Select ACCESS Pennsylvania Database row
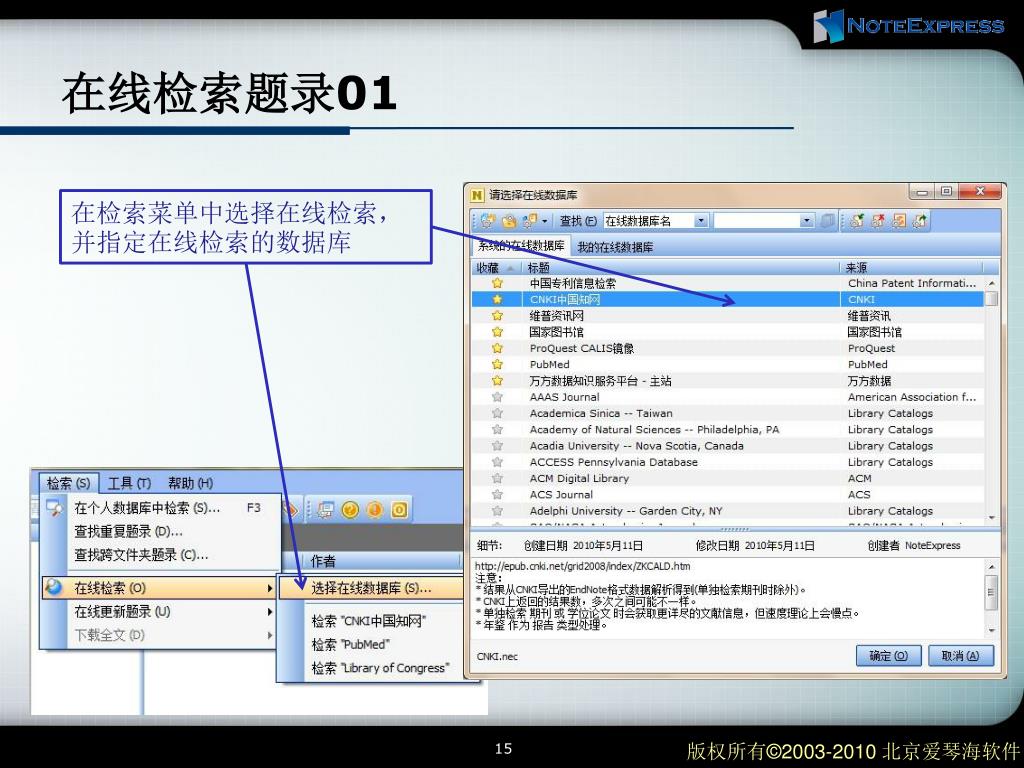The width and height of the screenshot is (1024, 768). click(728, 462)
